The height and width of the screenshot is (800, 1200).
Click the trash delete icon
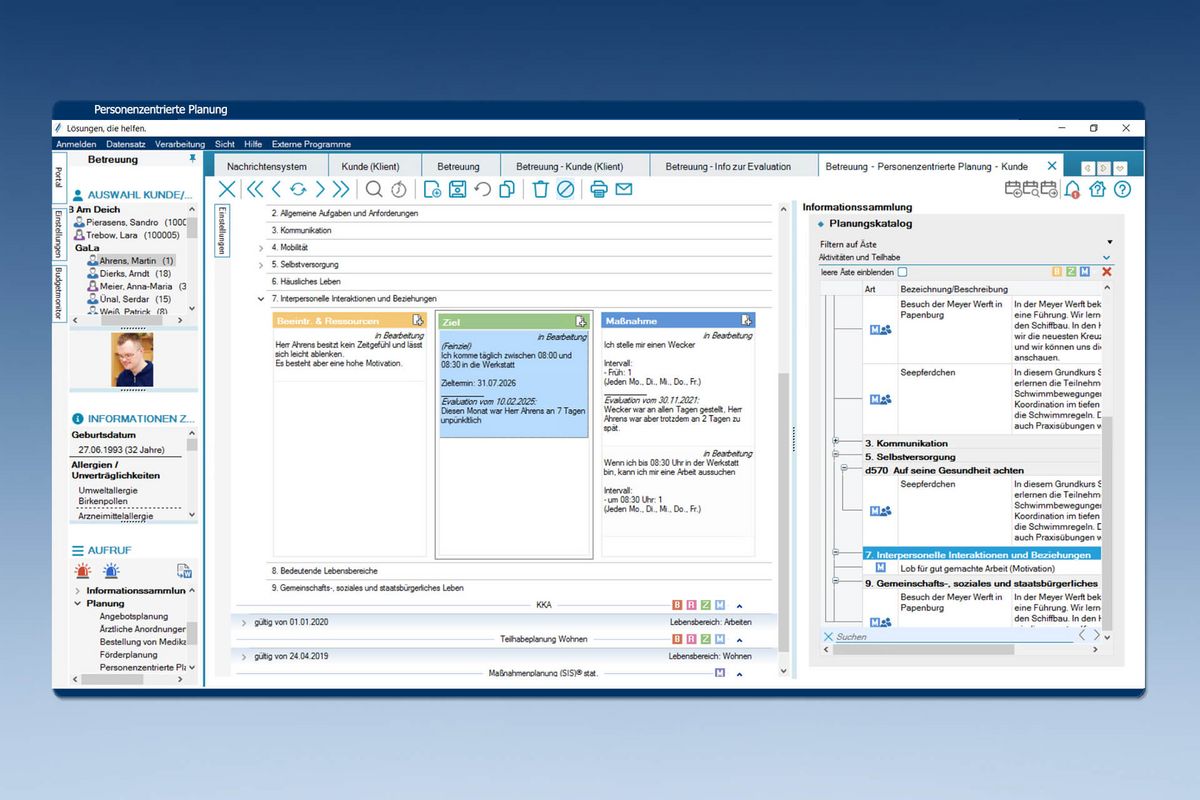[540, 189]
